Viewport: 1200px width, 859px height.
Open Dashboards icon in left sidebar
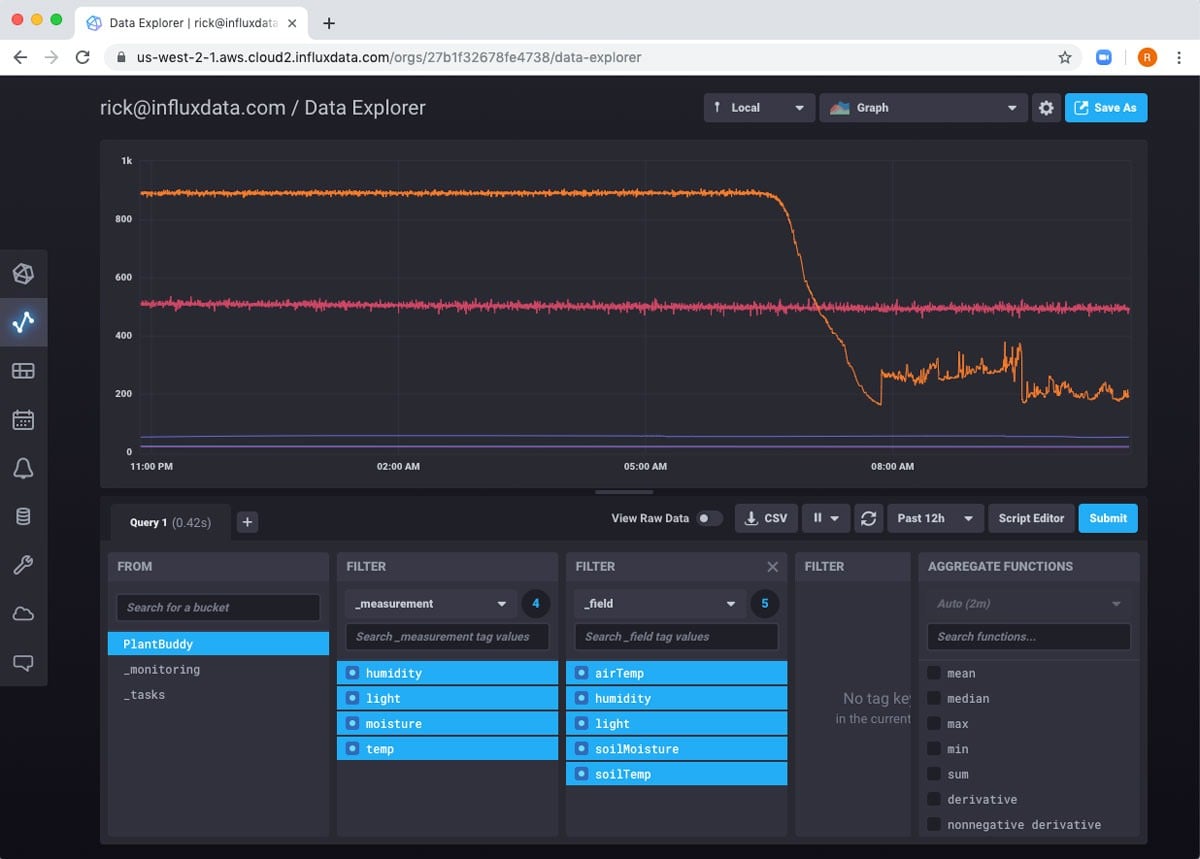(x=23, y=371)
